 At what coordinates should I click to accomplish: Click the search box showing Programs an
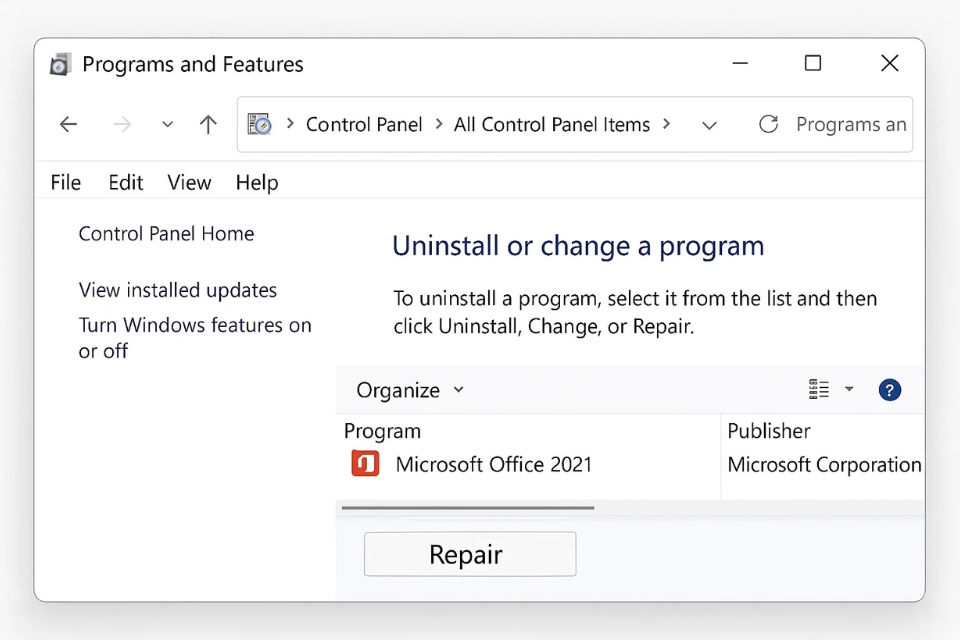[x=851, y=124]
